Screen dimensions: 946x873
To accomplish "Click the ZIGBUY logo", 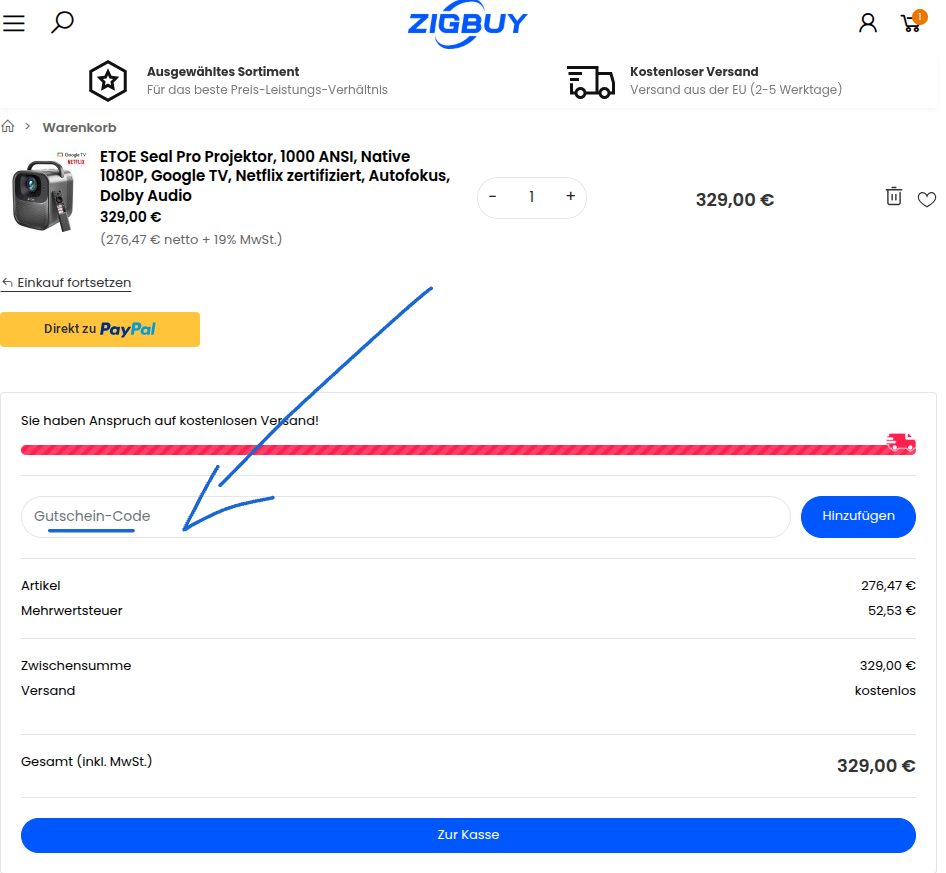I will point(468,24).
